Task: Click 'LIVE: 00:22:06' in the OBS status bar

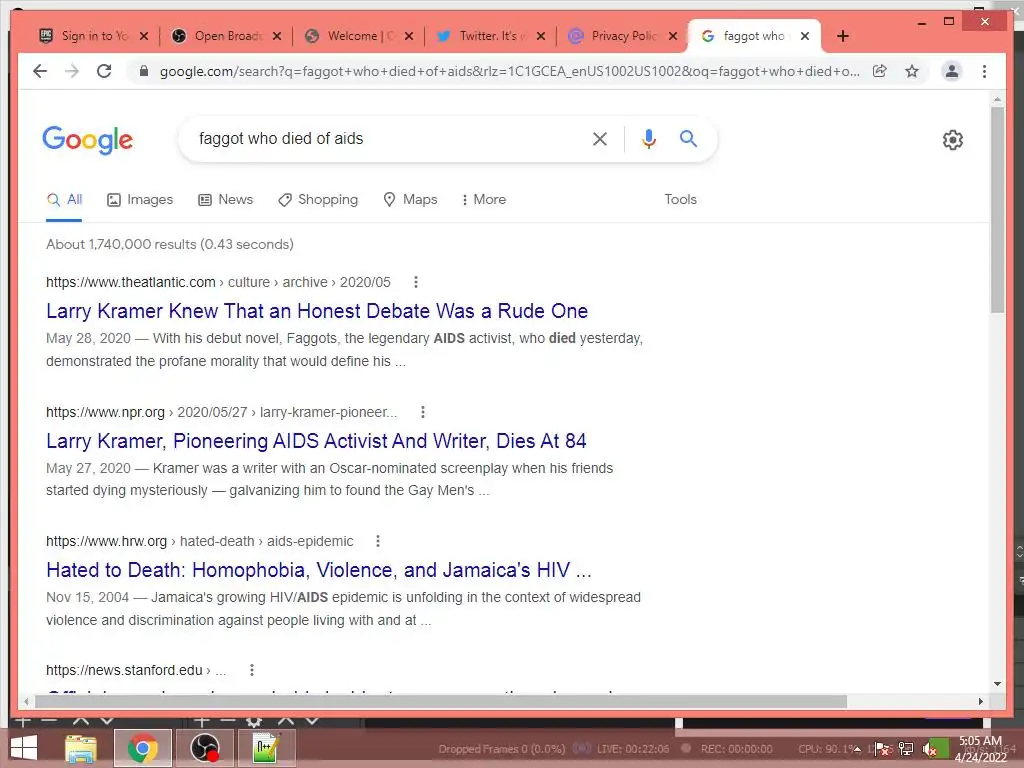Action: click(633, 749)
